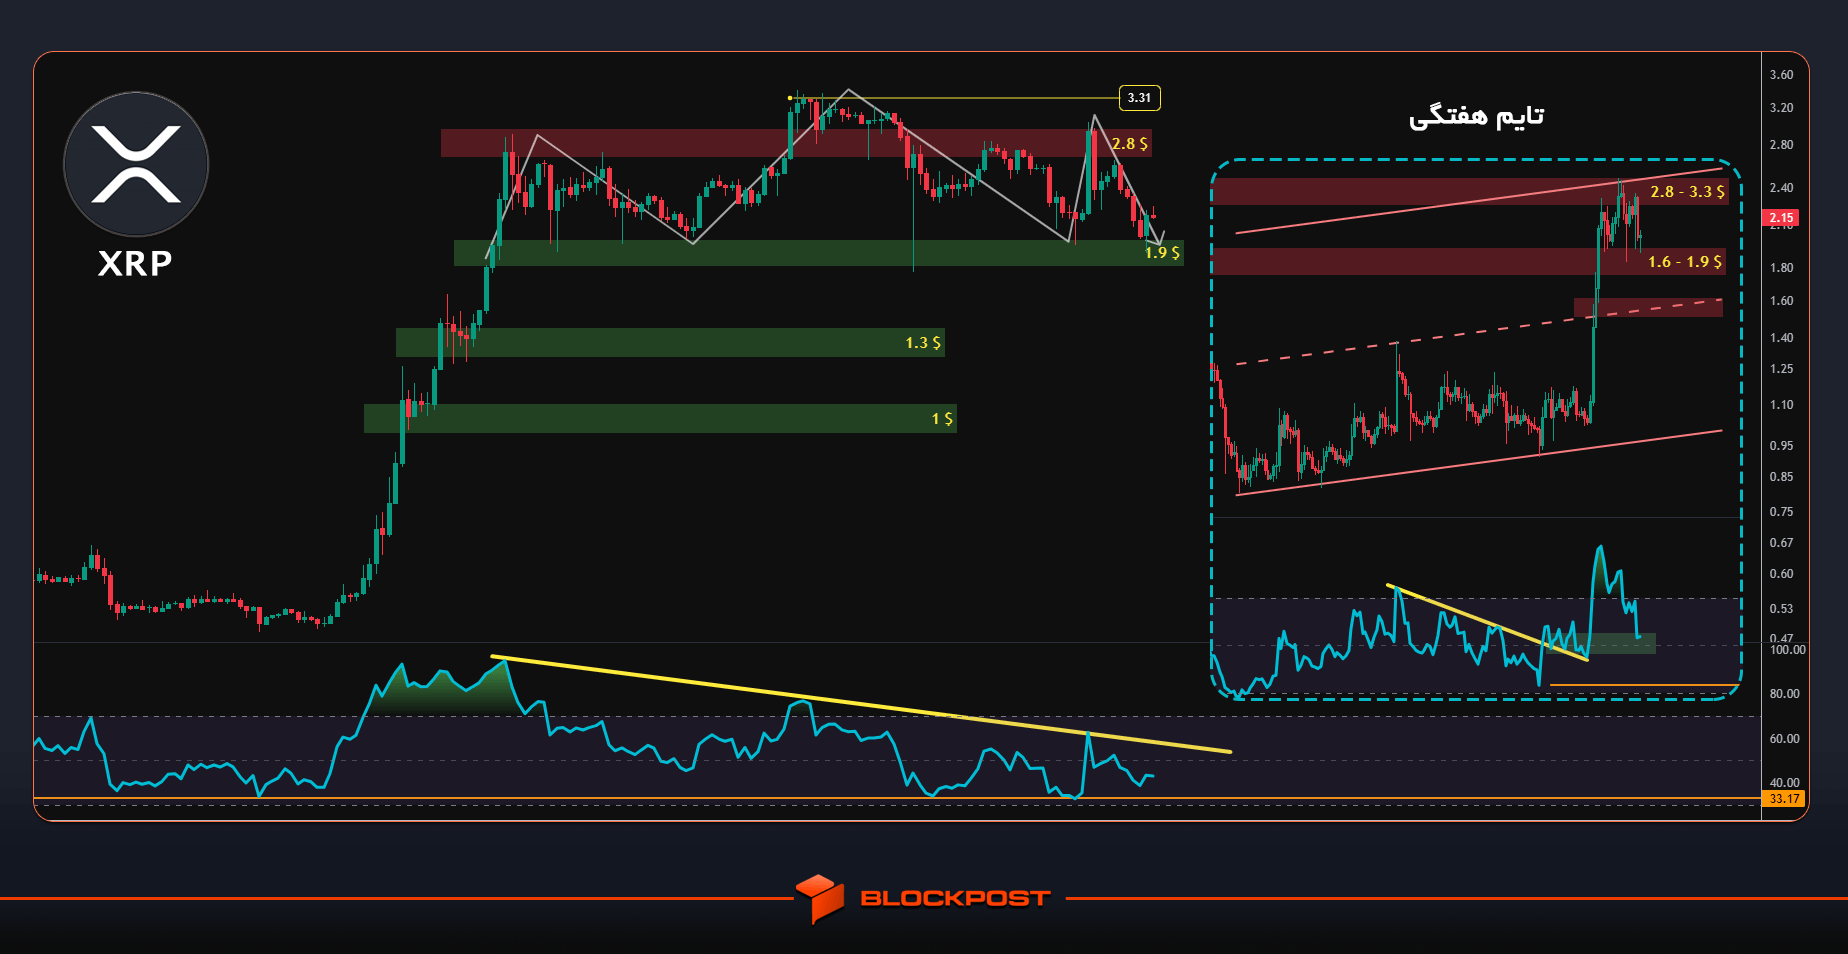Click the yellow trendline in weekly RSI inset
The width and height of the screenshot is (1848, 954).
coord(1487,622)
